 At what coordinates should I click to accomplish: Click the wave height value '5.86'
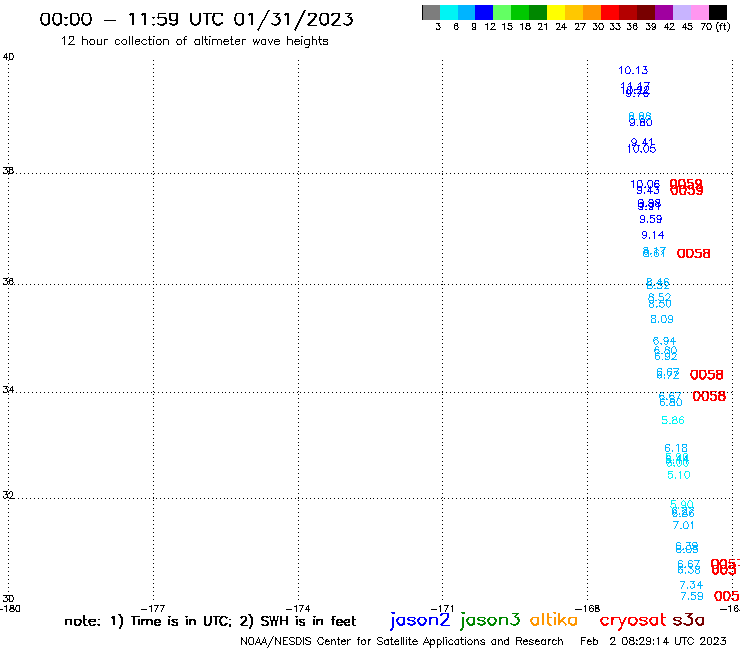(x=673, y=420)
